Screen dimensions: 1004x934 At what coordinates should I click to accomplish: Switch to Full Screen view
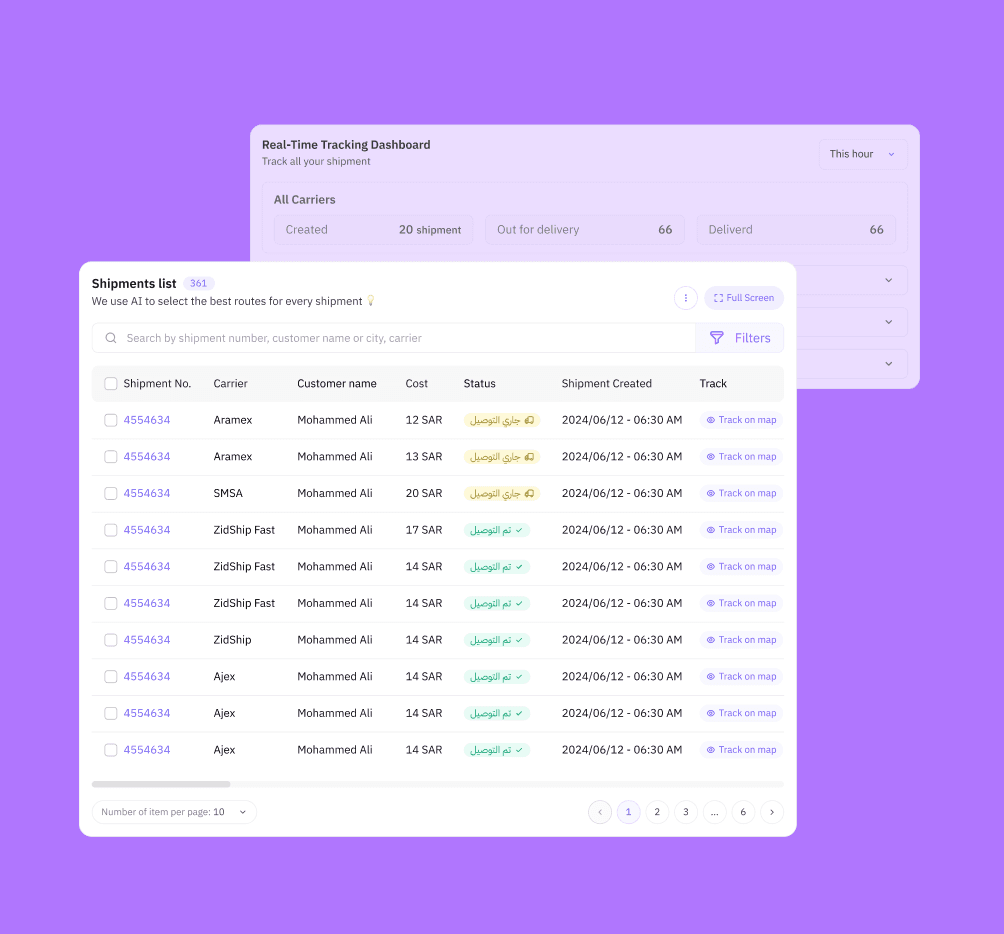(744, 298)
